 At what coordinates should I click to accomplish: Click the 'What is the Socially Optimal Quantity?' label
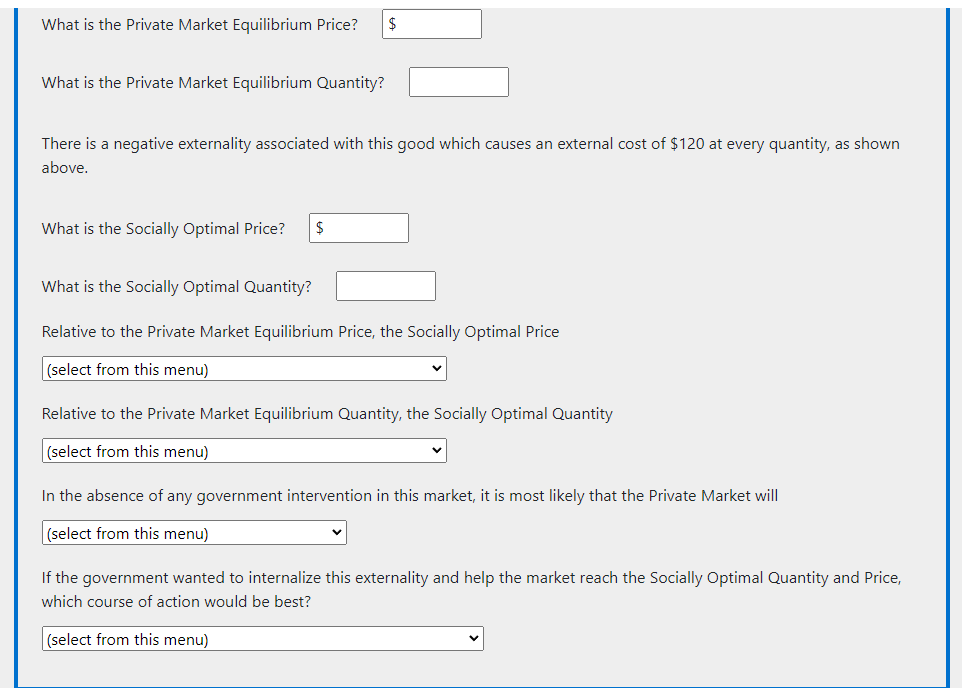tap(177, 287)
